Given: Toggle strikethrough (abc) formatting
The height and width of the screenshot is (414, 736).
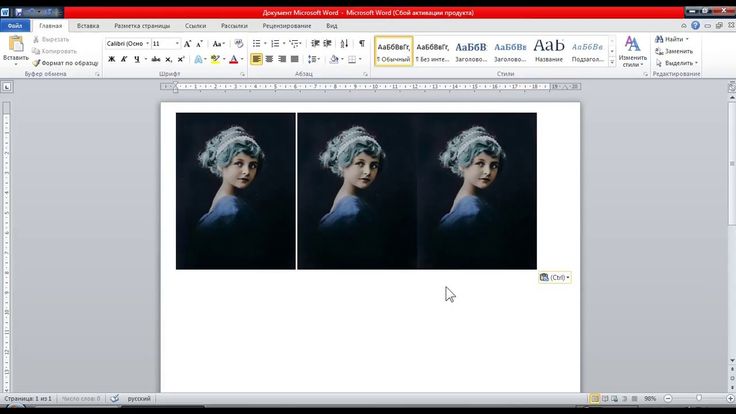Looking at the screenshot, I should (156, 59).
